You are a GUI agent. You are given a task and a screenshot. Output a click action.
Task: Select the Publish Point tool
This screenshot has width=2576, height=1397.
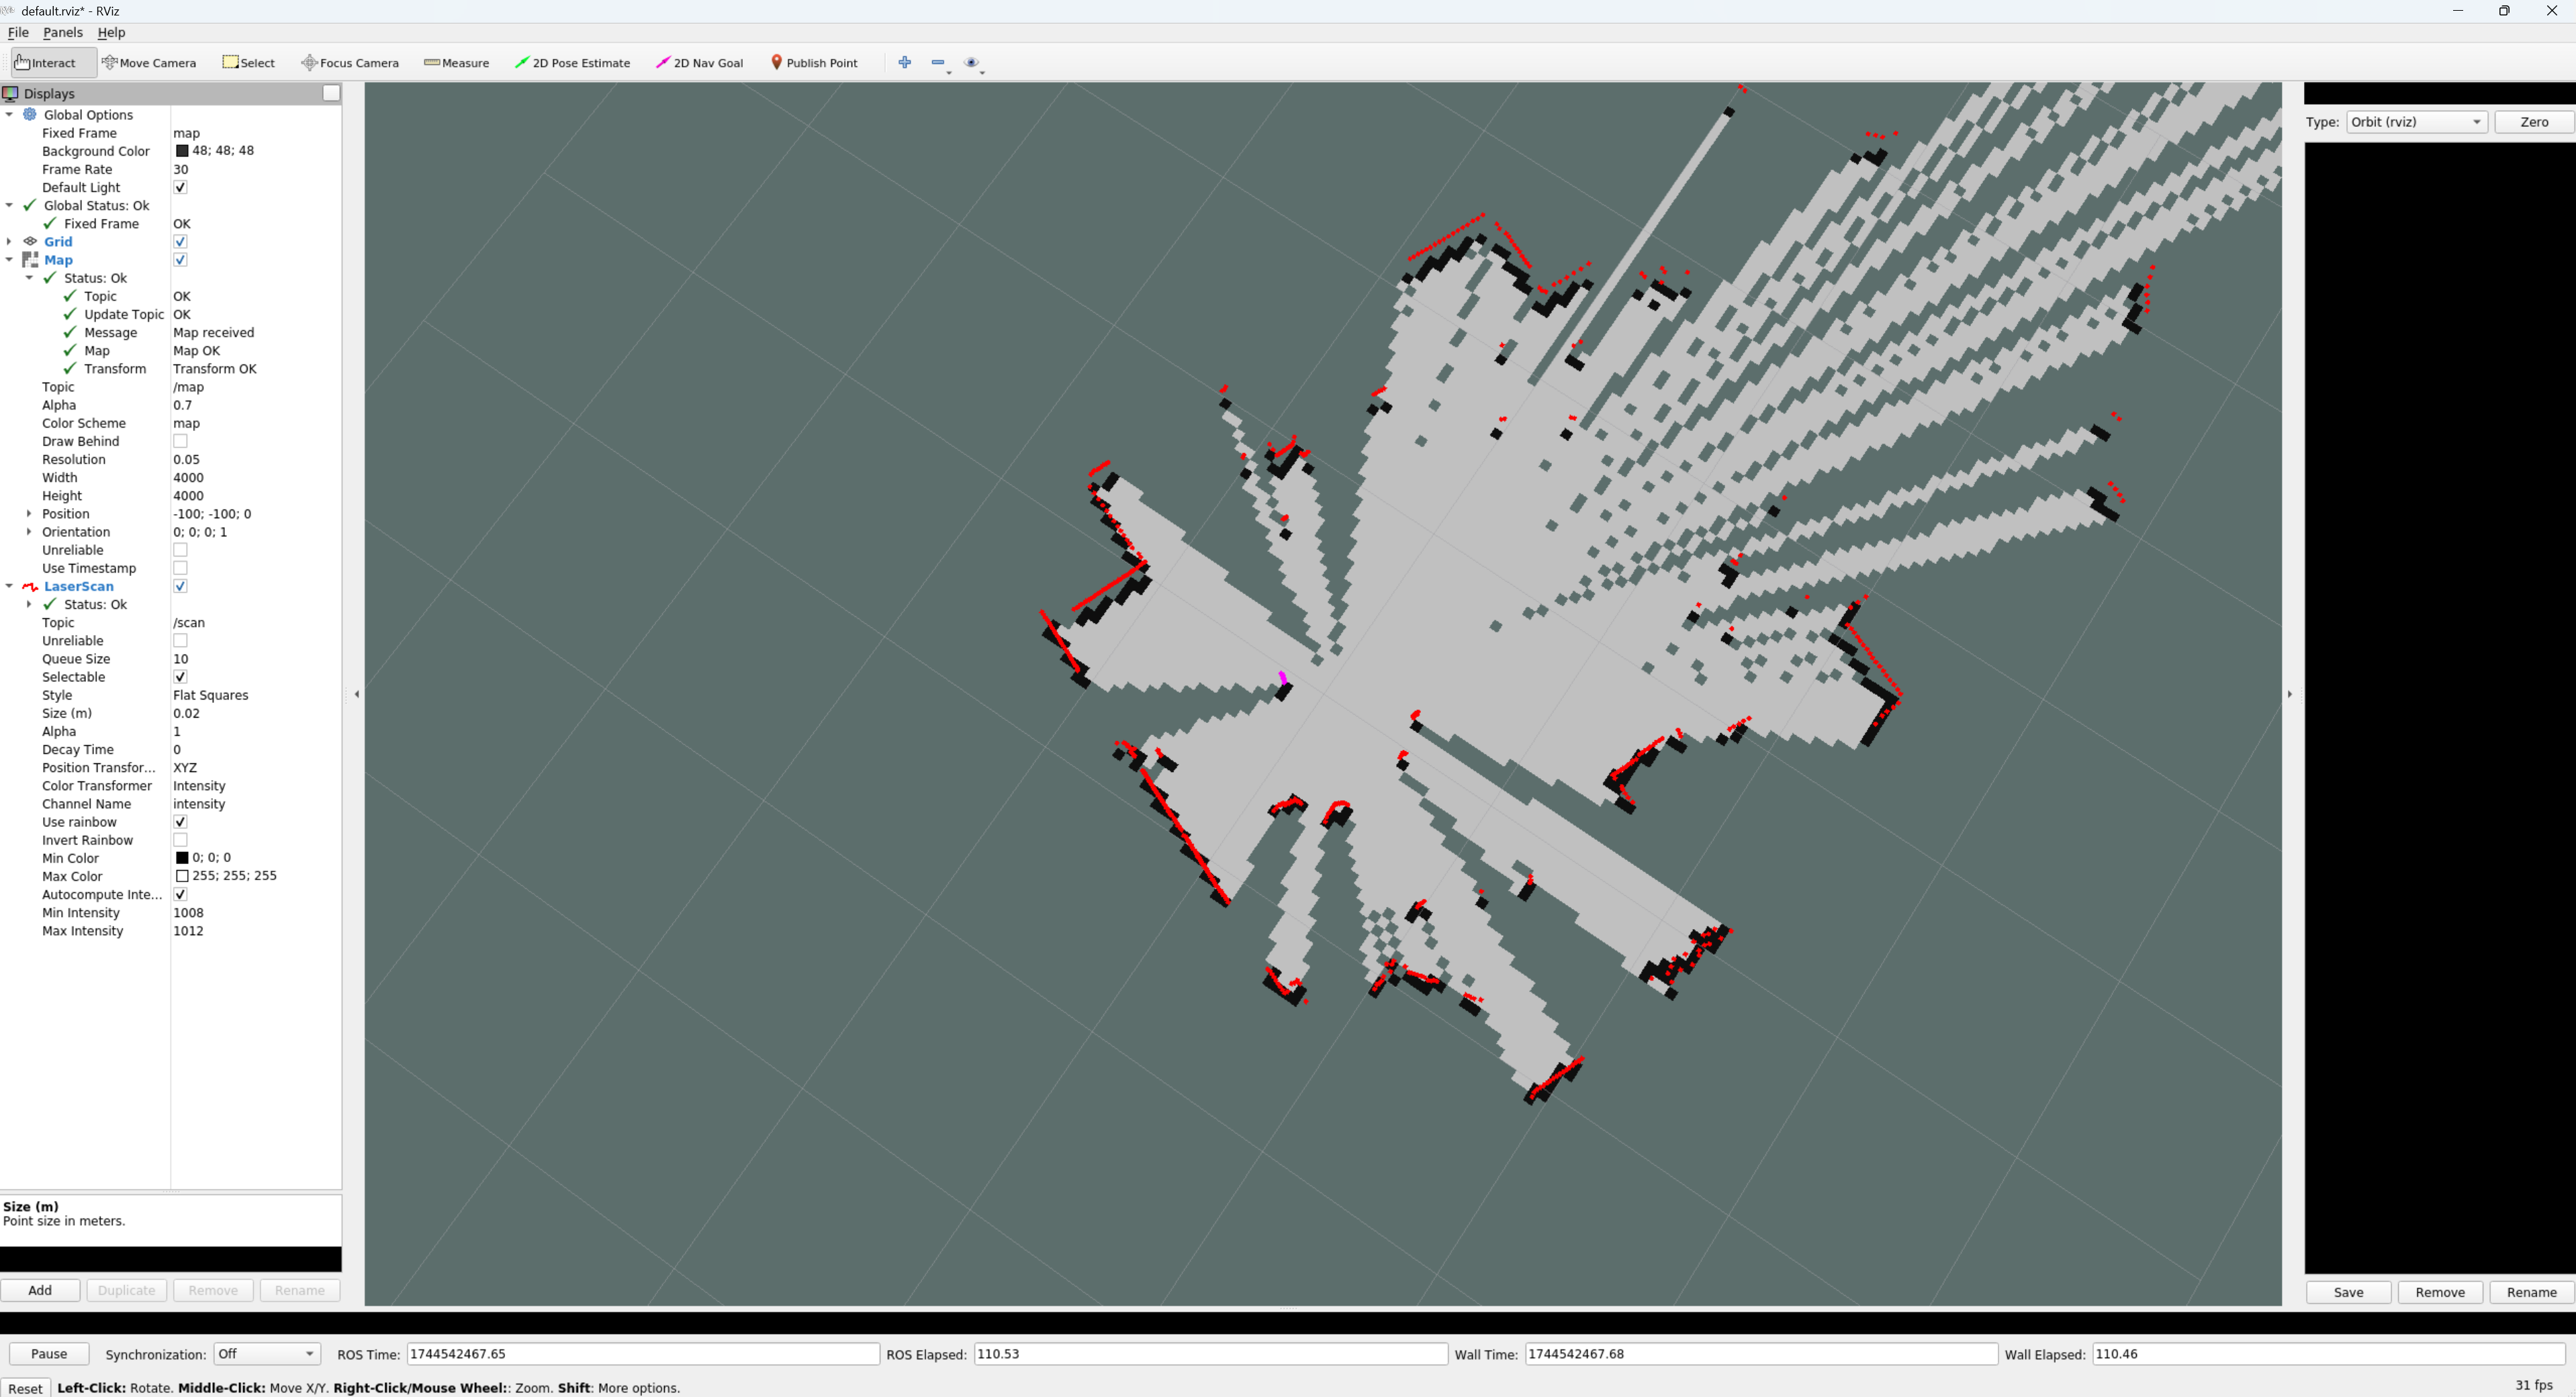point(814,62)
